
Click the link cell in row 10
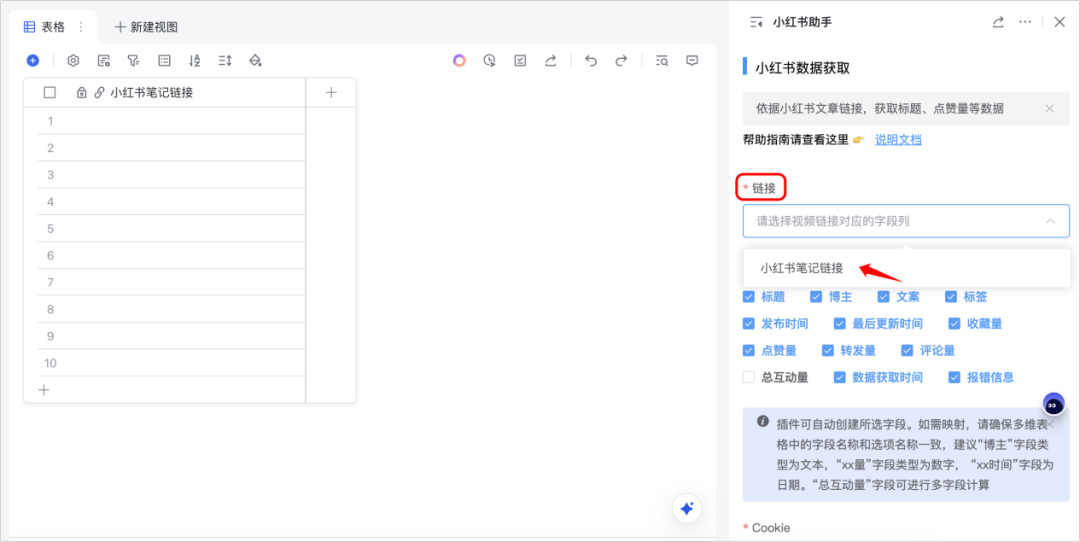(x=184, y=363)
